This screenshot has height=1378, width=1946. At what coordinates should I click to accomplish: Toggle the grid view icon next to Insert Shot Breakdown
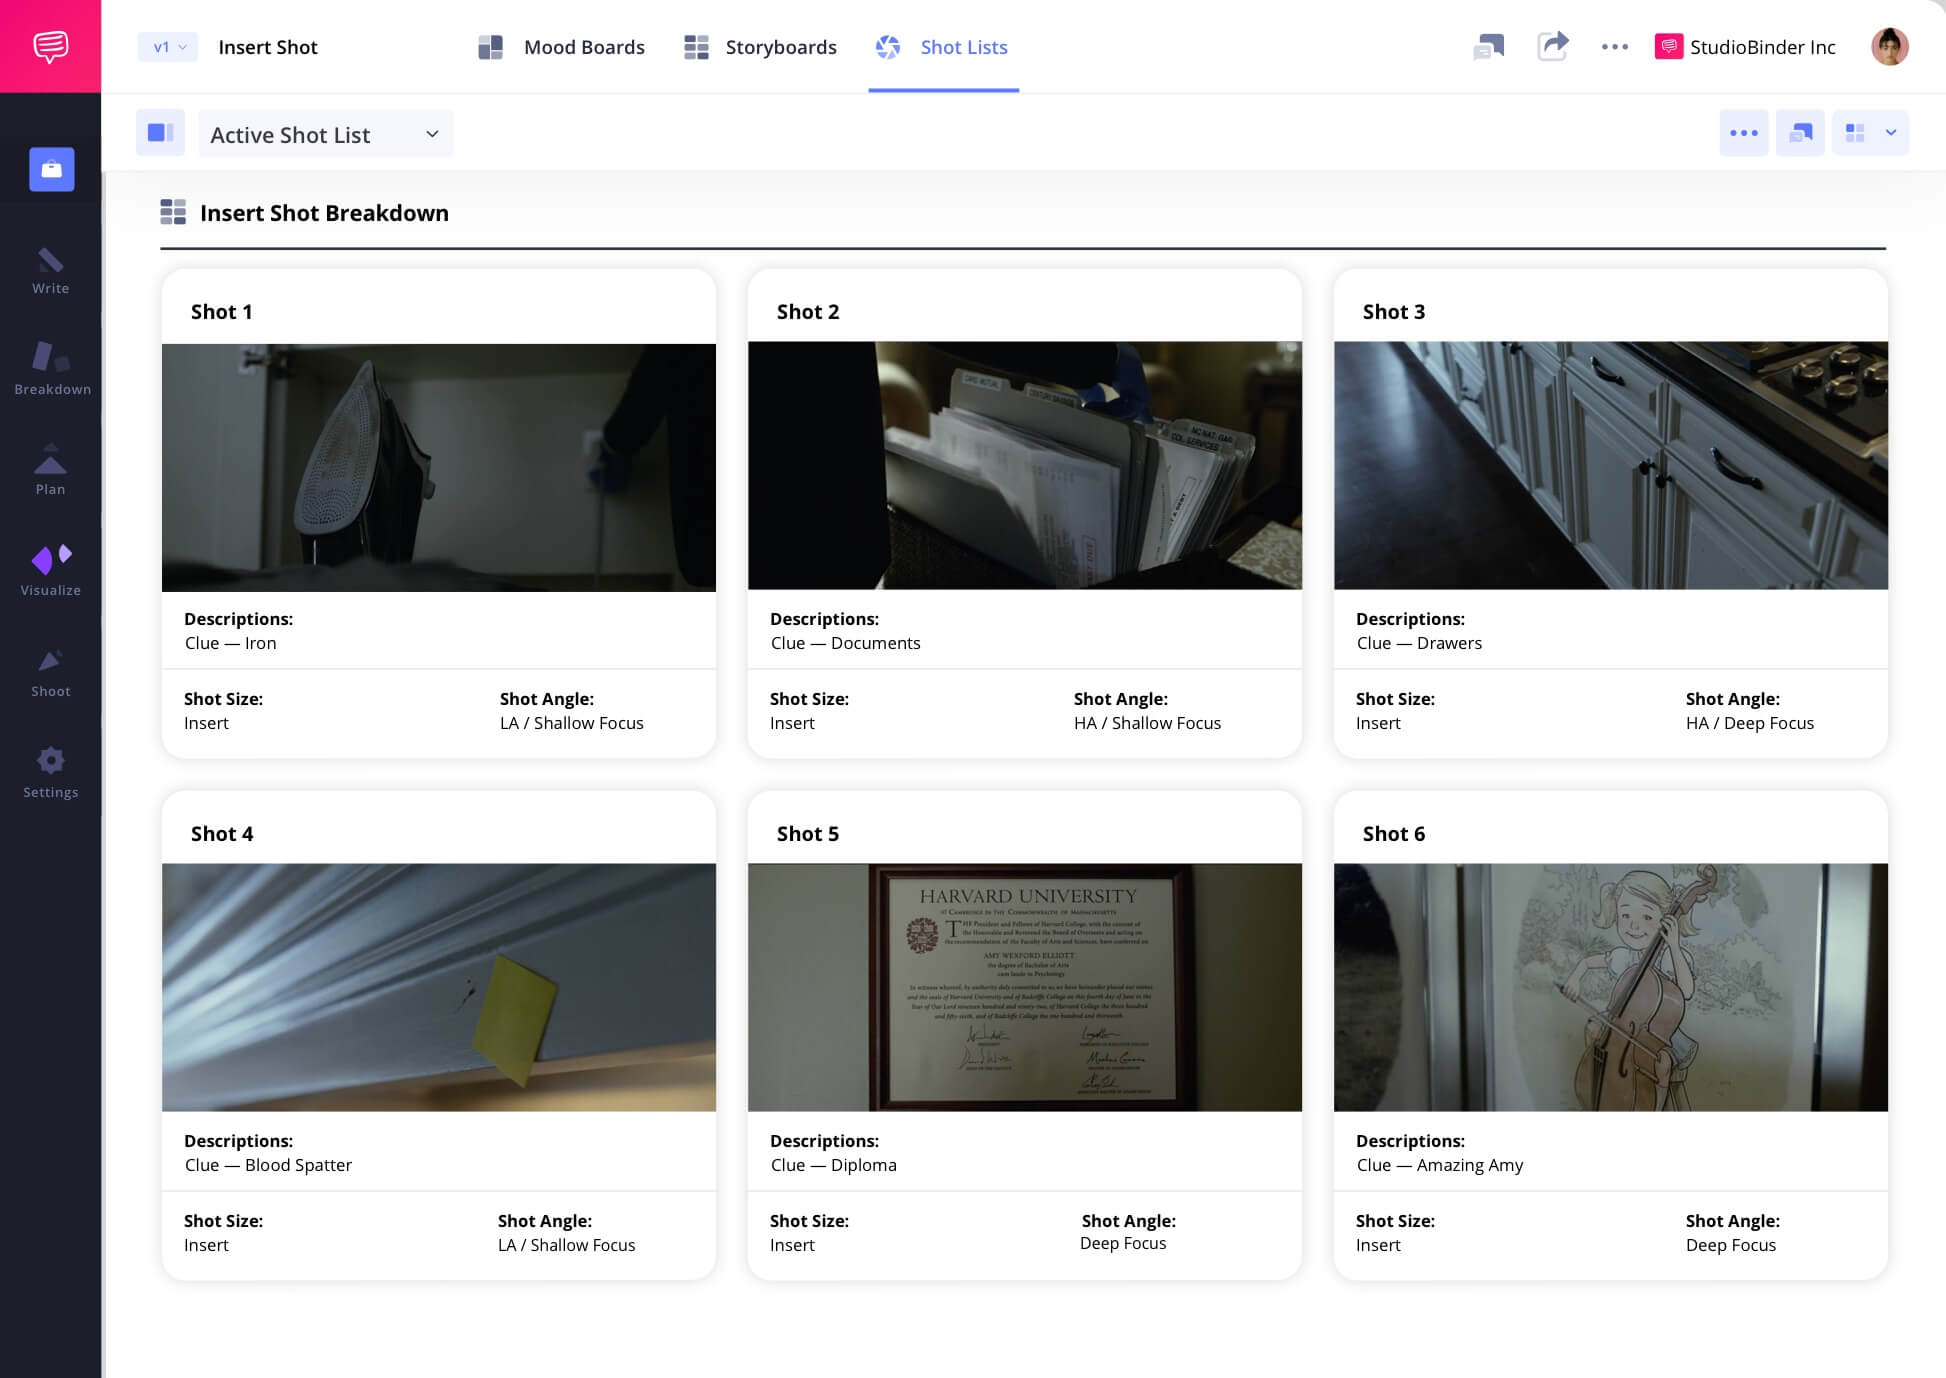[x=173, y=212]
